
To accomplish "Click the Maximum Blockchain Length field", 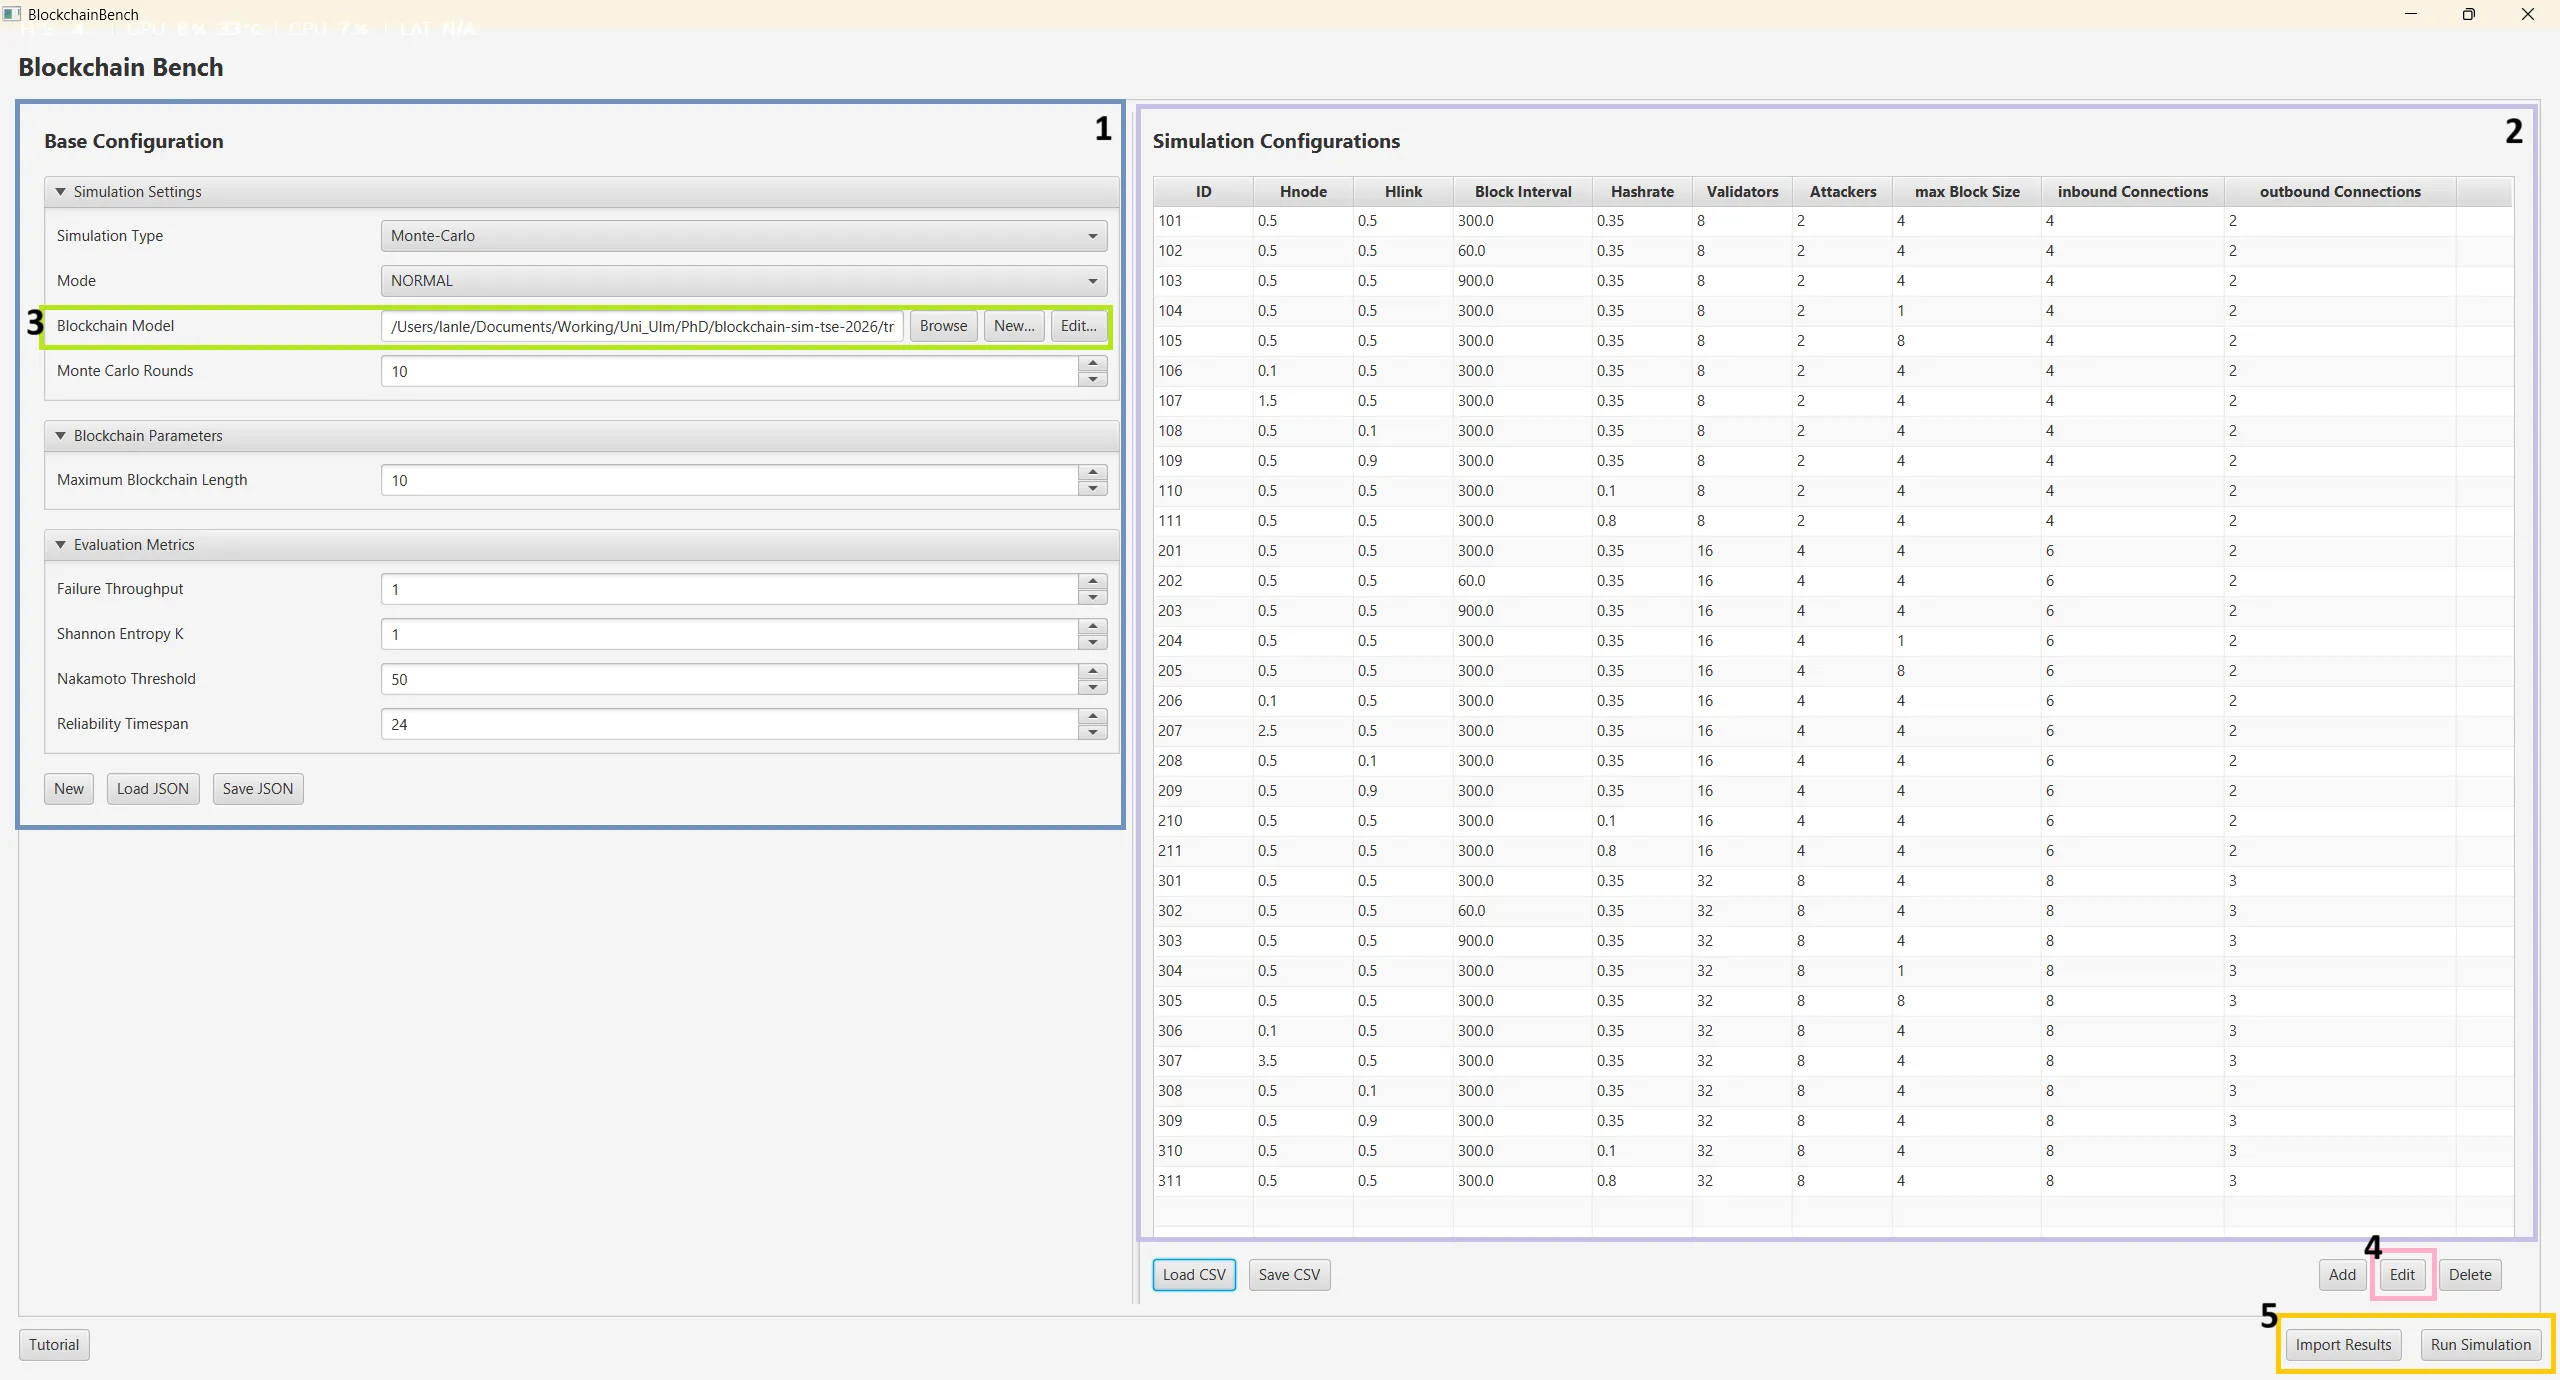I will [729, 480].
